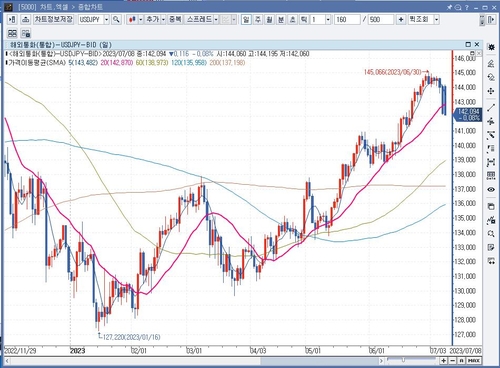Click the toolbar up-down scroll stepper

click(482, 20)
